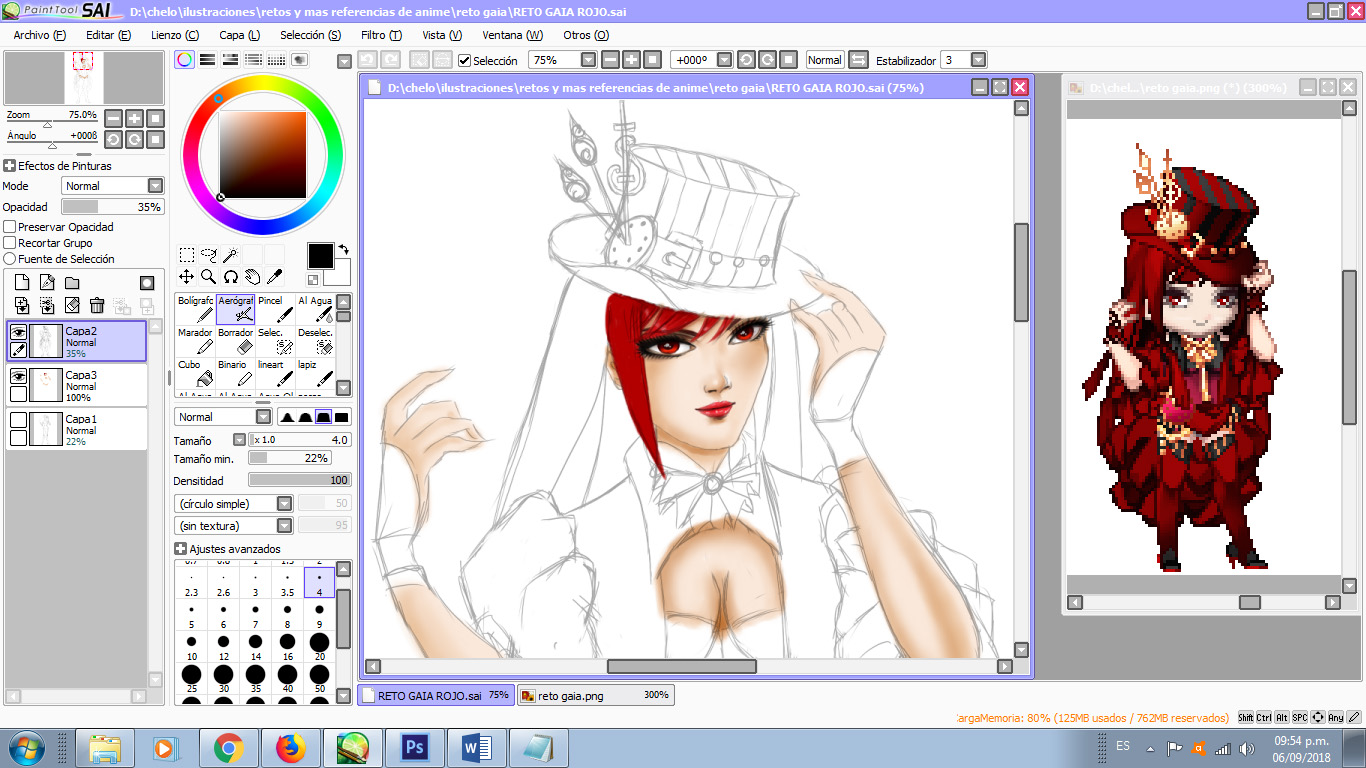Image resolution: width=1366 pixels, height=768 pixels.
Task: Expand the Efectos de Pinturas section
Action: tap(9, 166)
